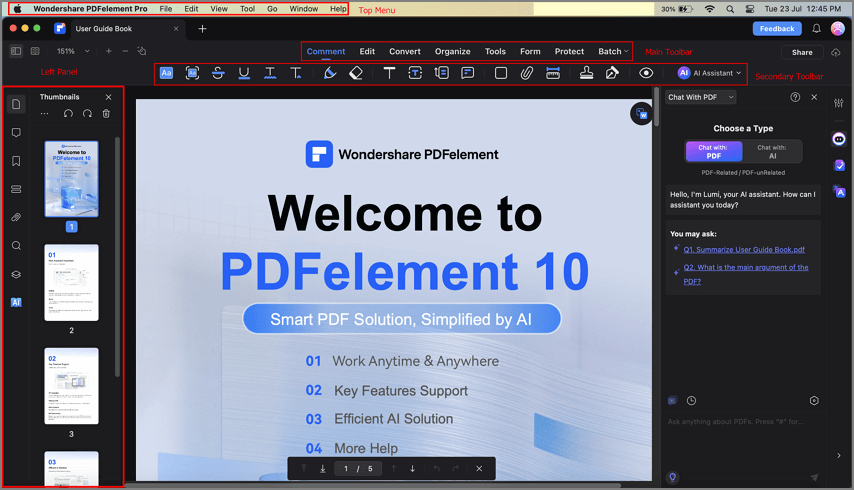Choose the Text Callout tool

442,73
